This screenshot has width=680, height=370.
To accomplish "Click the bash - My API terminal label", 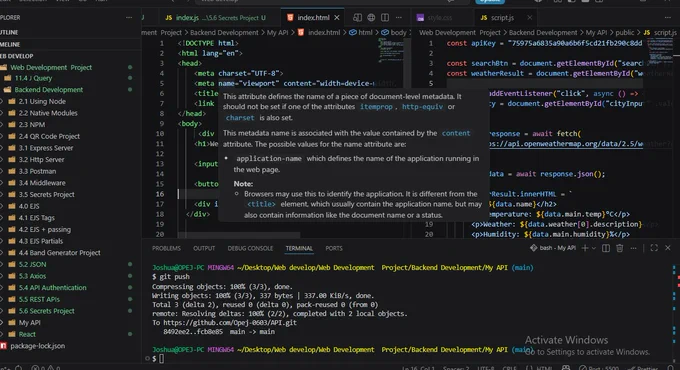I will point(557,248).
